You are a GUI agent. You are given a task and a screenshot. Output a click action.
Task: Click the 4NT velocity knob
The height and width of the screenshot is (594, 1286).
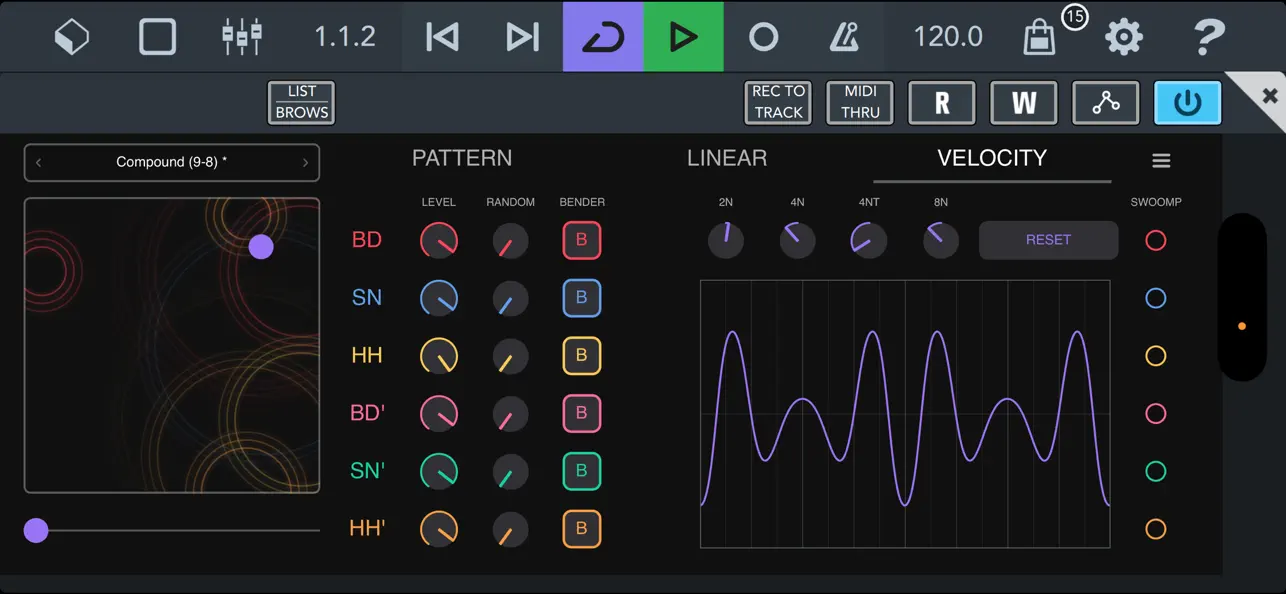868,240
